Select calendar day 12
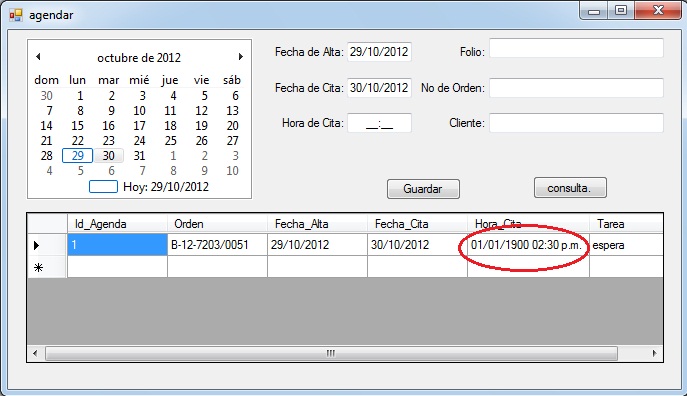The height and width of the screenshot is (396, 687). click(202, 111)
